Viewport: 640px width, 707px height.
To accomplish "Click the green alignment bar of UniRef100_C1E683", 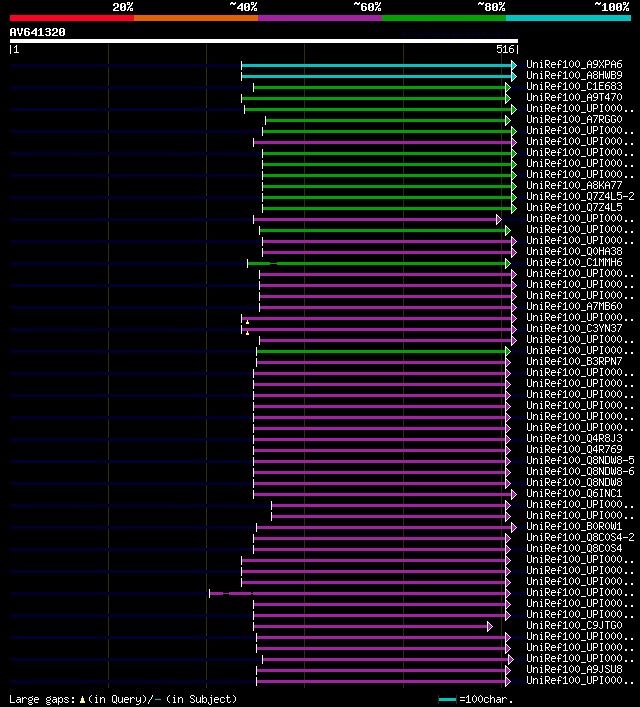I will coord(380,87).
